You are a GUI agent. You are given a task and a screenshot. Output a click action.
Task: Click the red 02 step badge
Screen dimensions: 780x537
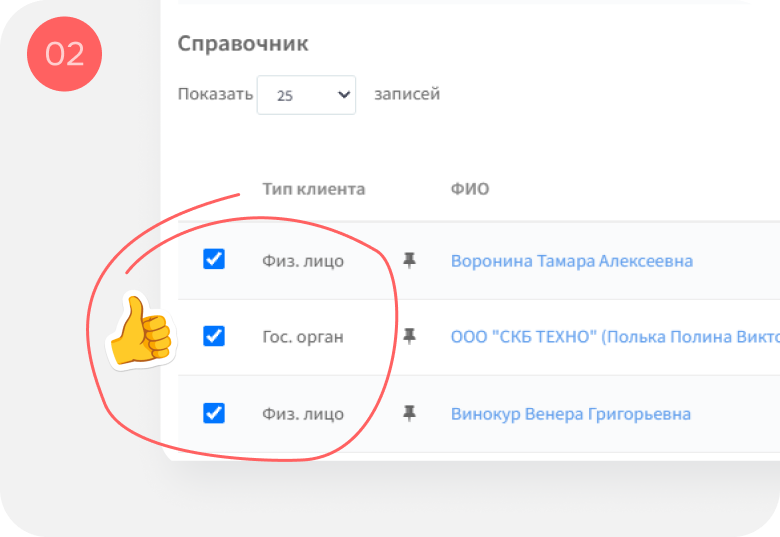pos(65,54)
